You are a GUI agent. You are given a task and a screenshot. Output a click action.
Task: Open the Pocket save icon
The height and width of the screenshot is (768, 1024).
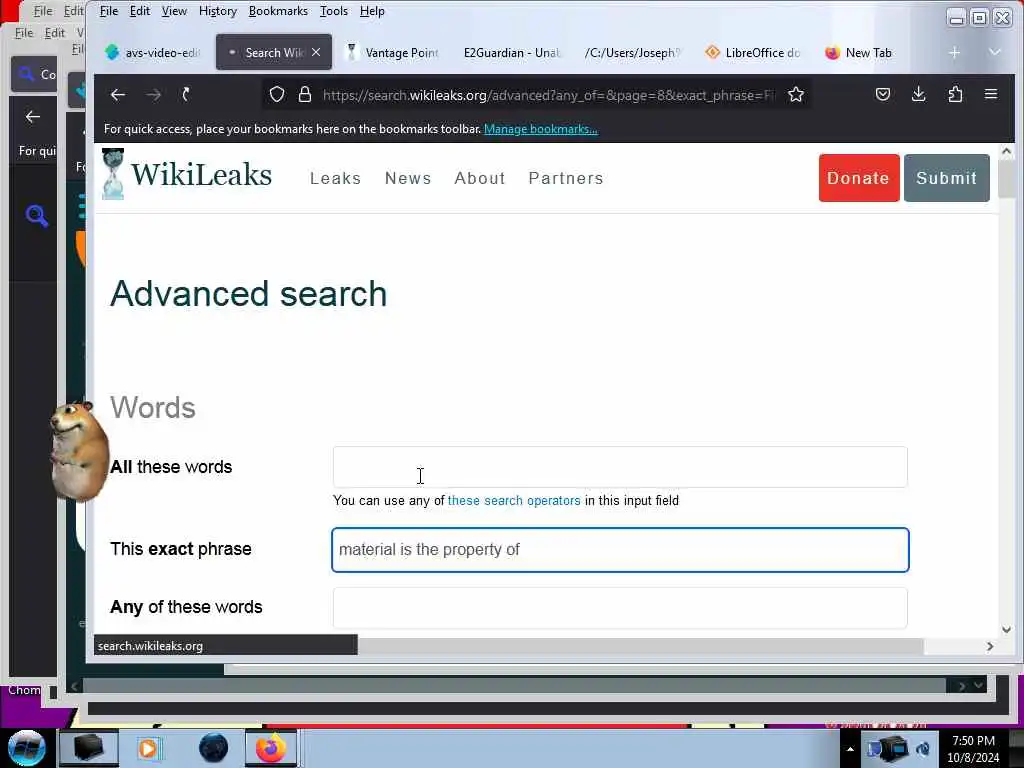[882, 95]
